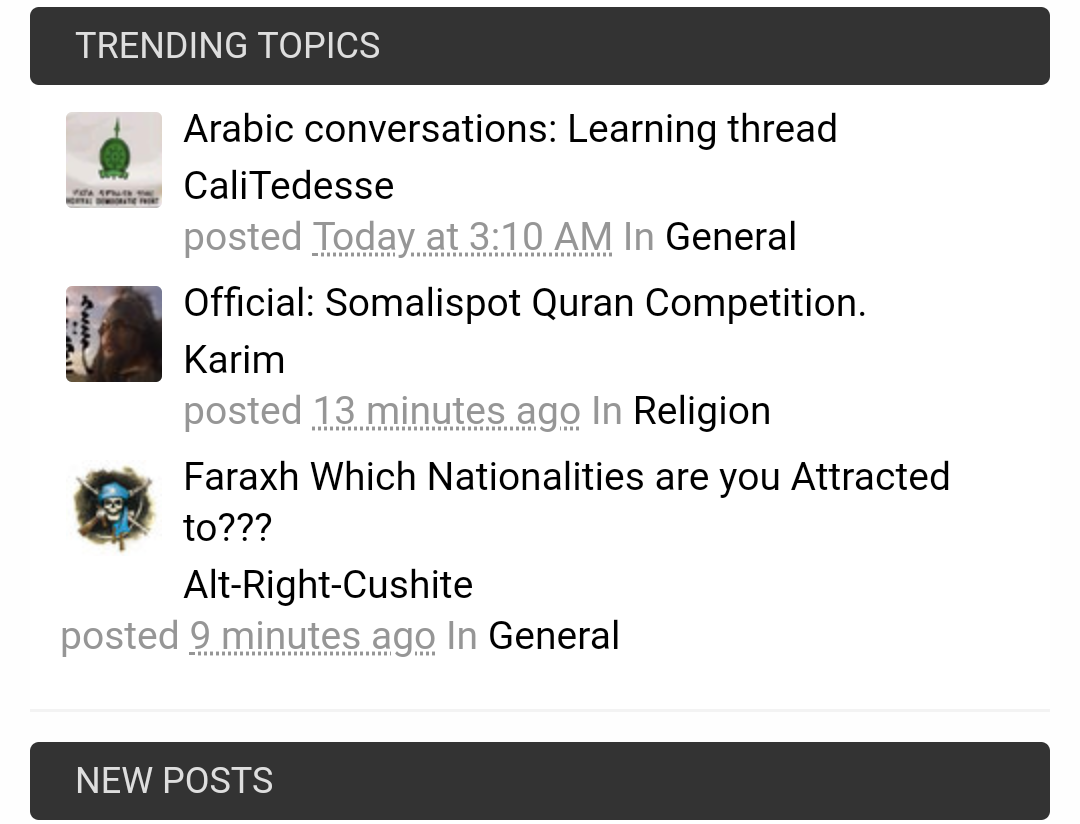Open CaliTedesse's green emblem avatar
The image size is (1080, 824).
(x=114, y=160)
